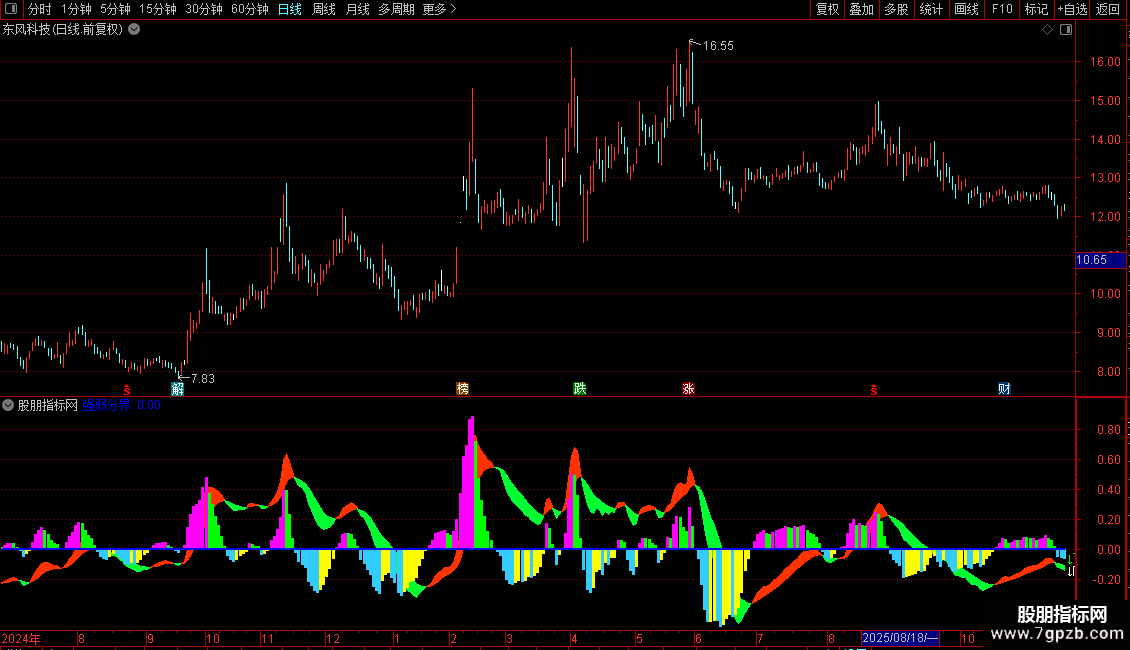This screenshot has height=650, width=1130.
Task: Expand the 更多 periods menu
Action: (x=440, y=9)
